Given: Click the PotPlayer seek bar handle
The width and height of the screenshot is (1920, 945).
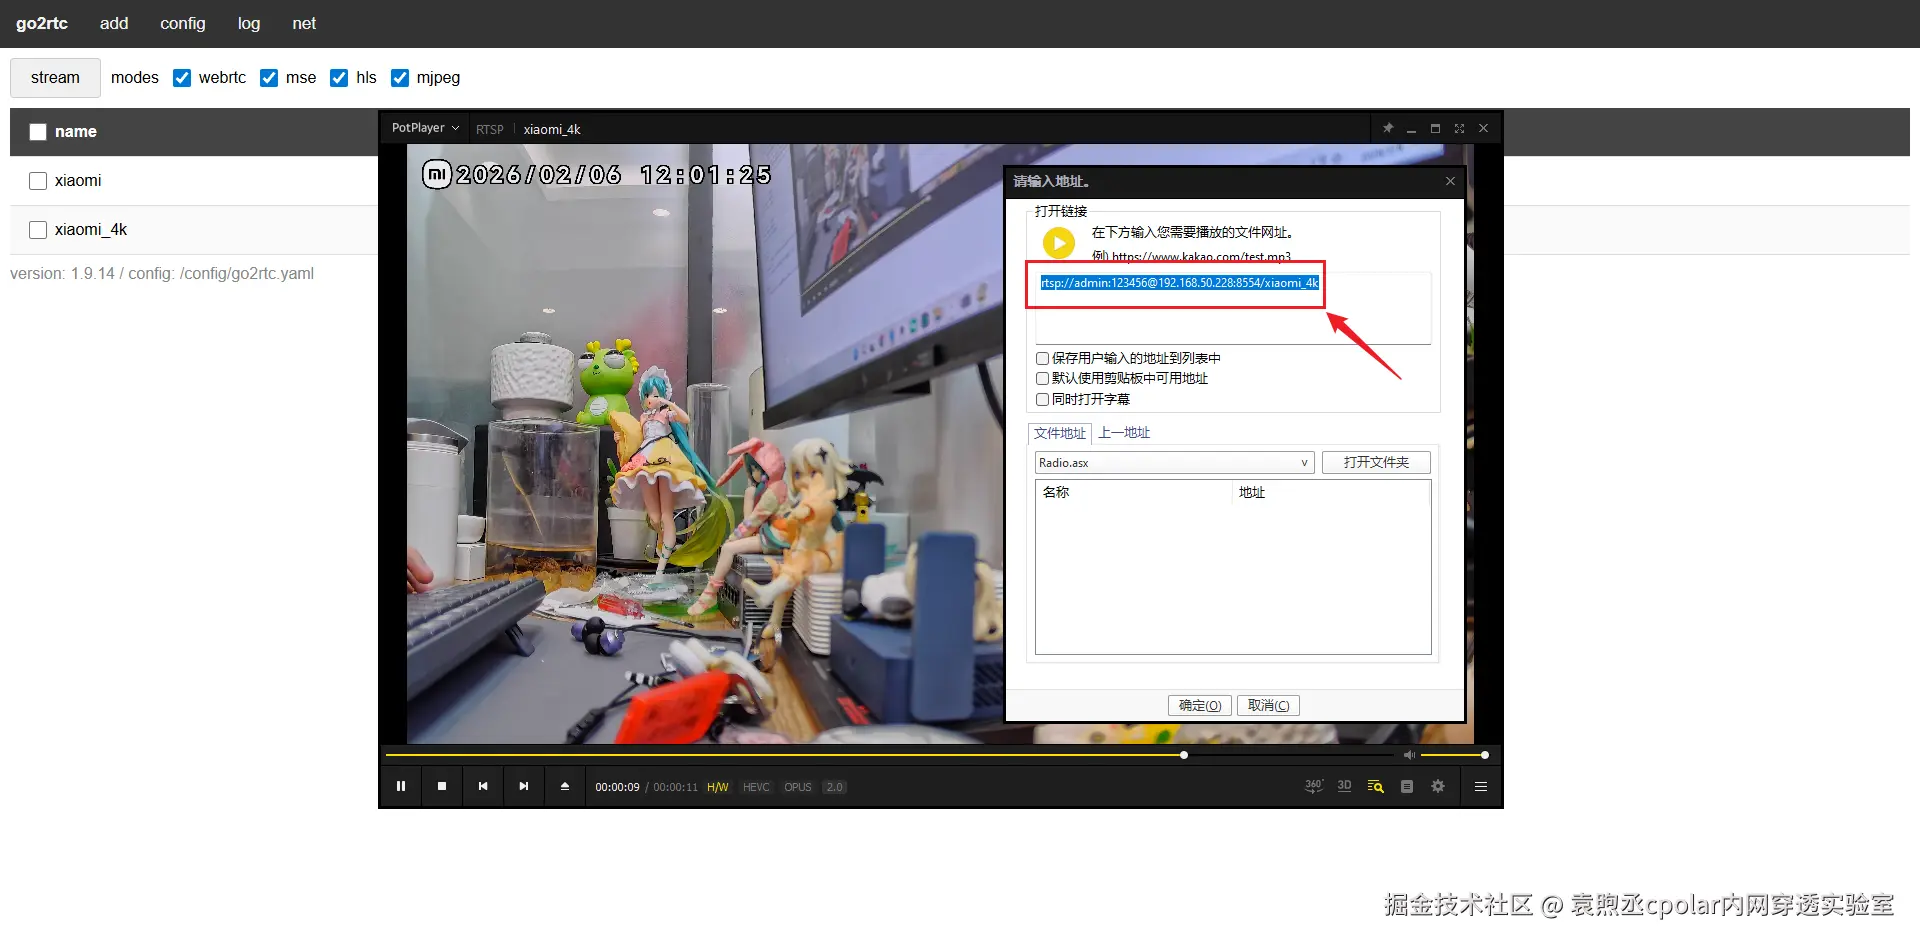Looking at the screenshot, I should (x=1184, y=755).
